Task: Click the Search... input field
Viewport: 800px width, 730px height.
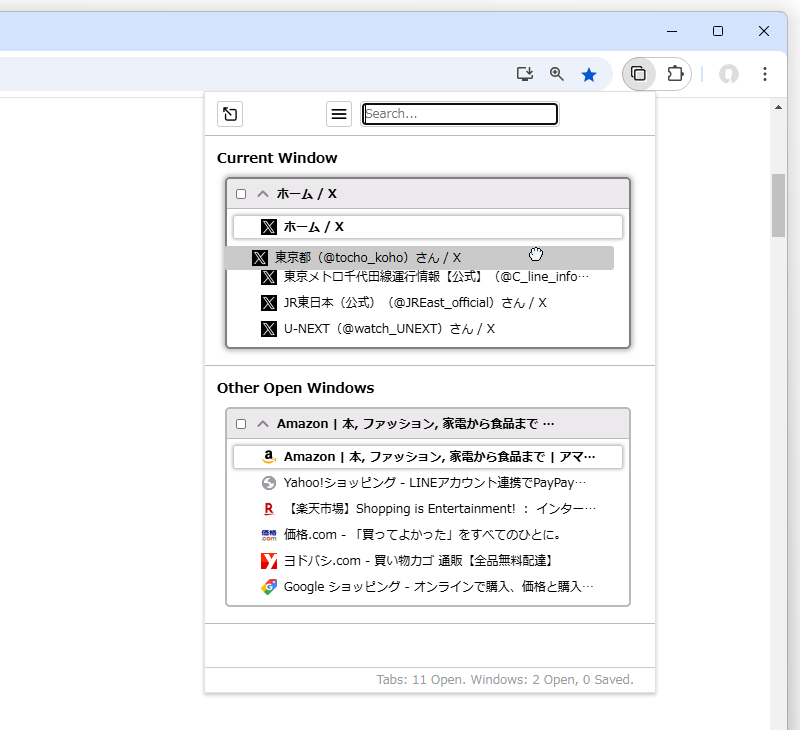Action: pyautogui.click(x=460, y=114)
